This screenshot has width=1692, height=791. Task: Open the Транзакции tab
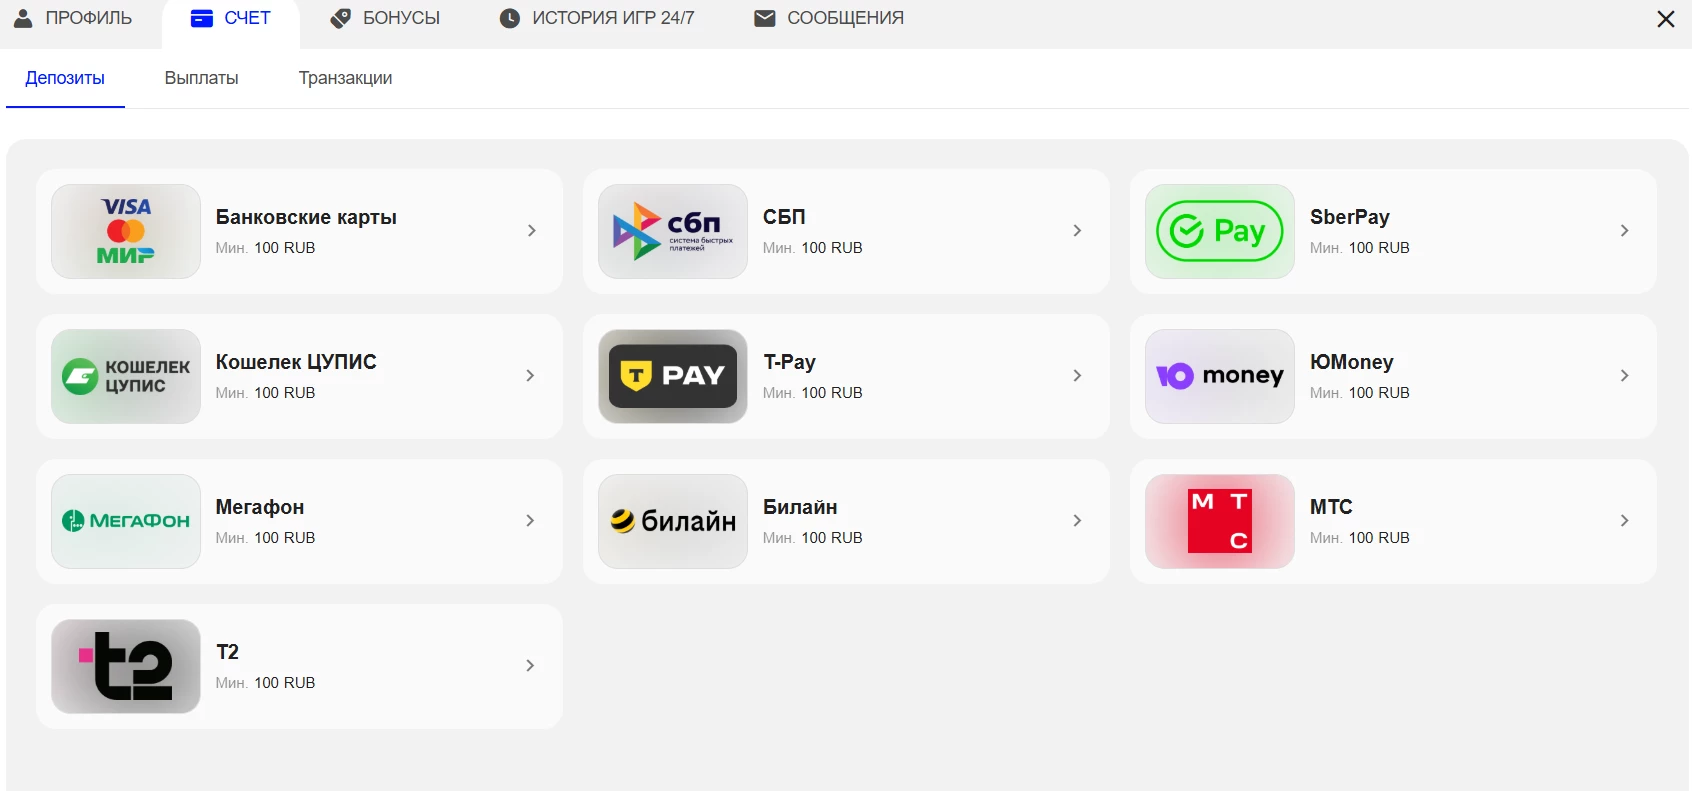pyautogui.click(x=345, y=78)
